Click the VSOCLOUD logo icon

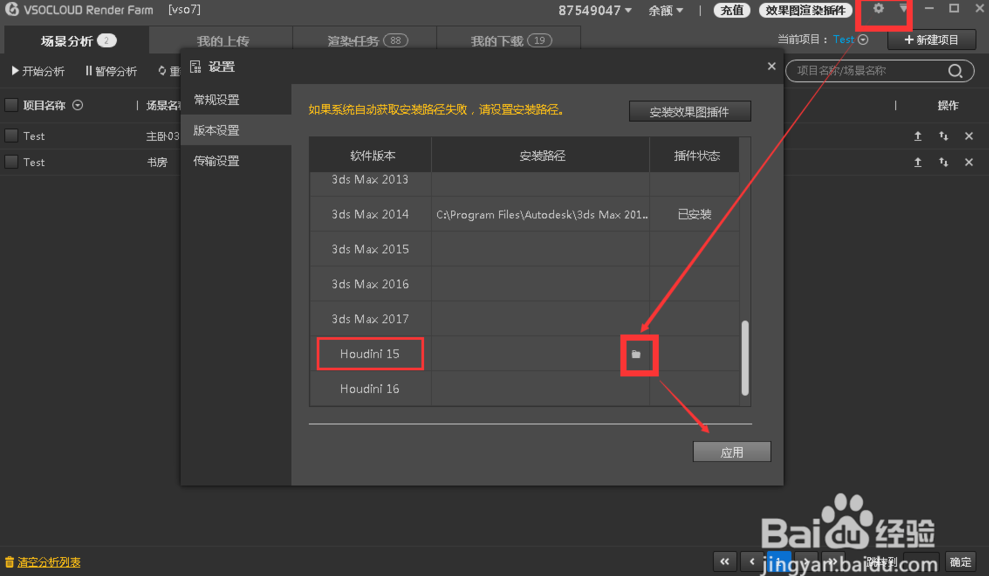(x=11, y=9)
